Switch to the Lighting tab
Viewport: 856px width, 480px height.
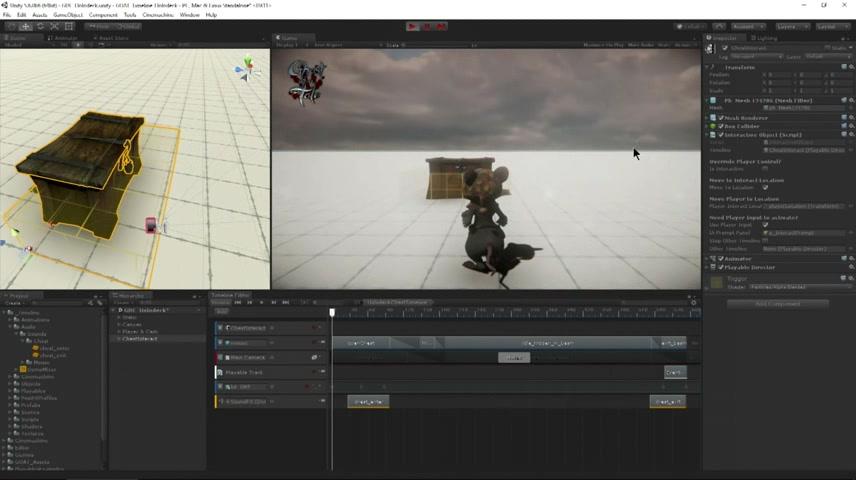764,38
